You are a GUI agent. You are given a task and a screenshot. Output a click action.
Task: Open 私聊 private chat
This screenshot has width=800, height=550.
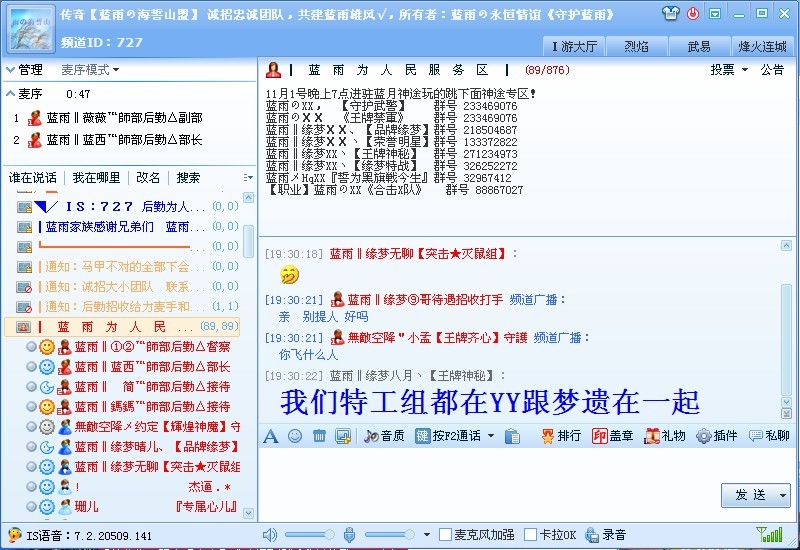pyautogui.click(x=769, y=436)
